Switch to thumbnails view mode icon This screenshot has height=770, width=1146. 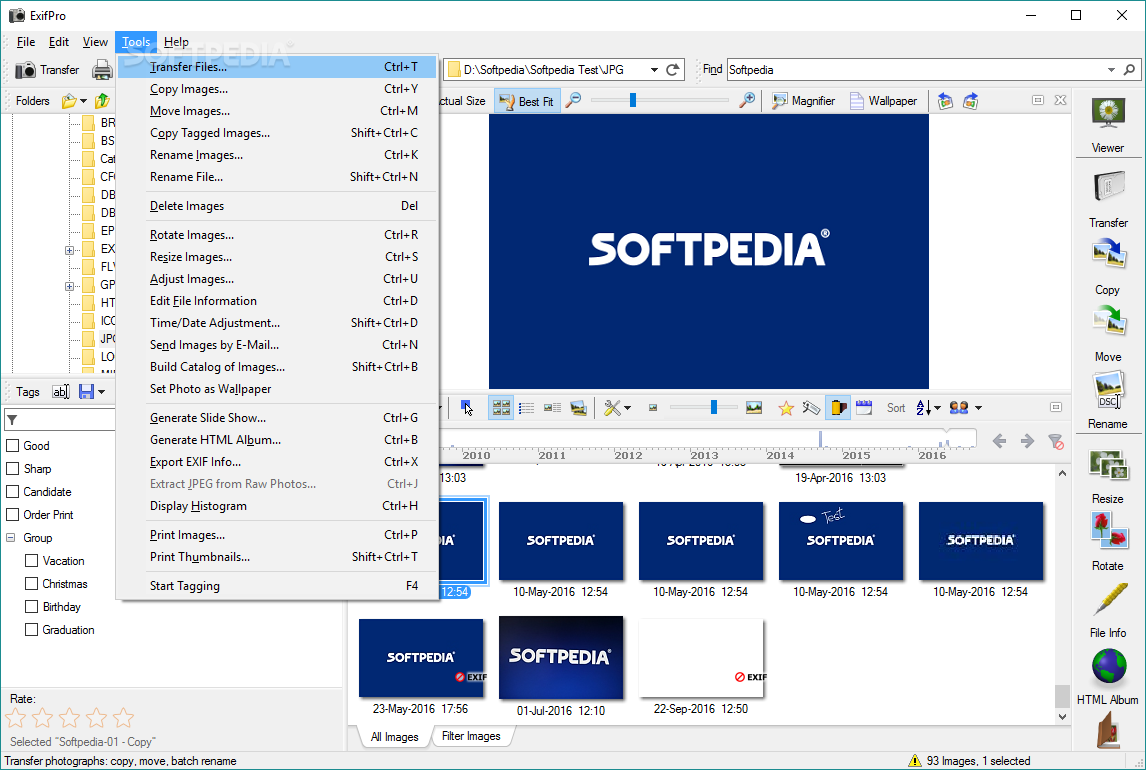coord(501,408)
